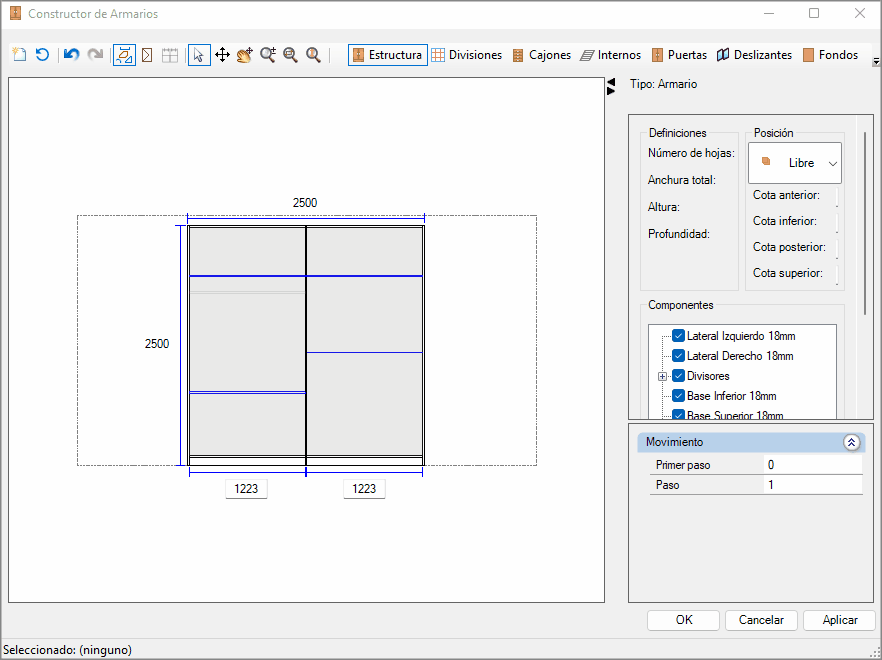Viewport: 882px width, 660px height.
Task: Click the Tipo: Armario label
Action: (663, 84)
